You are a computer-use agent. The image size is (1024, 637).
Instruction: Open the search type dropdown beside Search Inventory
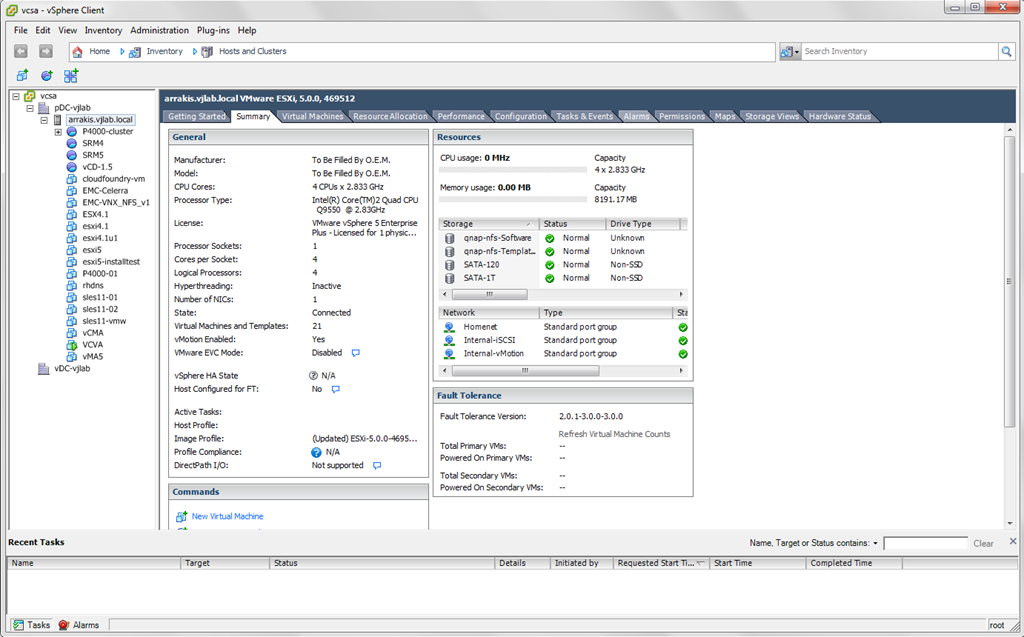[x=790, y=52]
